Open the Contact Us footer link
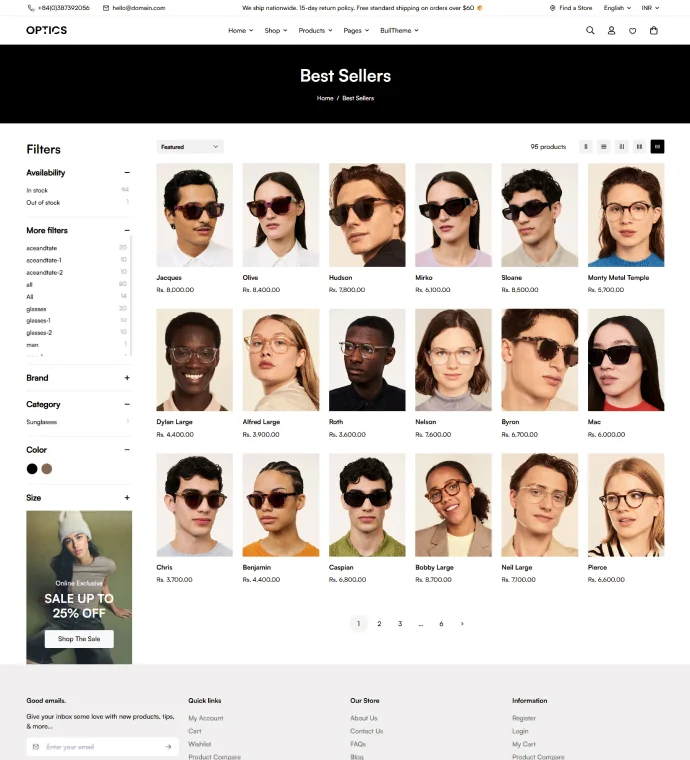Viewport: 690px width, 760px height. click(367, 731)
